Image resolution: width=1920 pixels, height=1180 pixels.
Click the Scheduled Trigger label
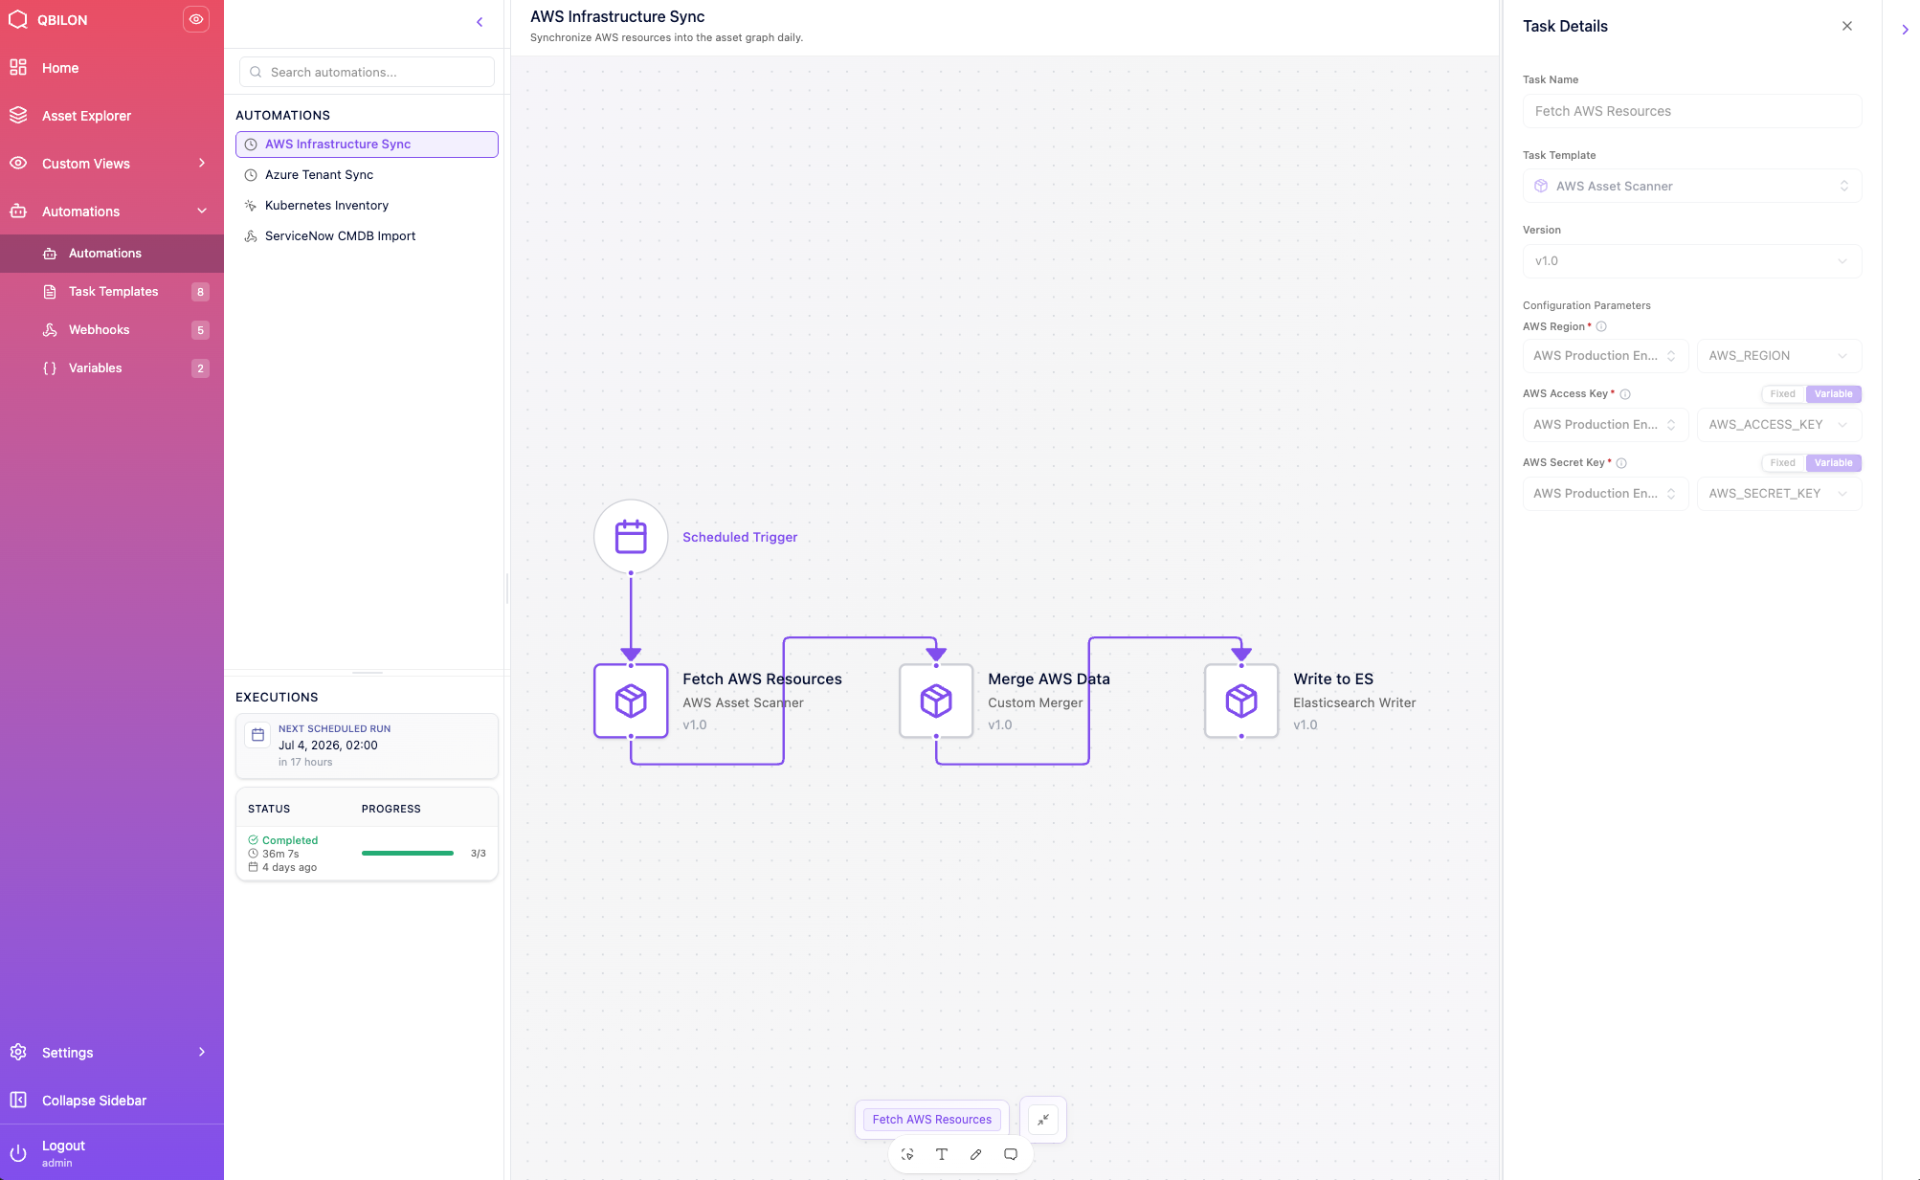(740, 537)
